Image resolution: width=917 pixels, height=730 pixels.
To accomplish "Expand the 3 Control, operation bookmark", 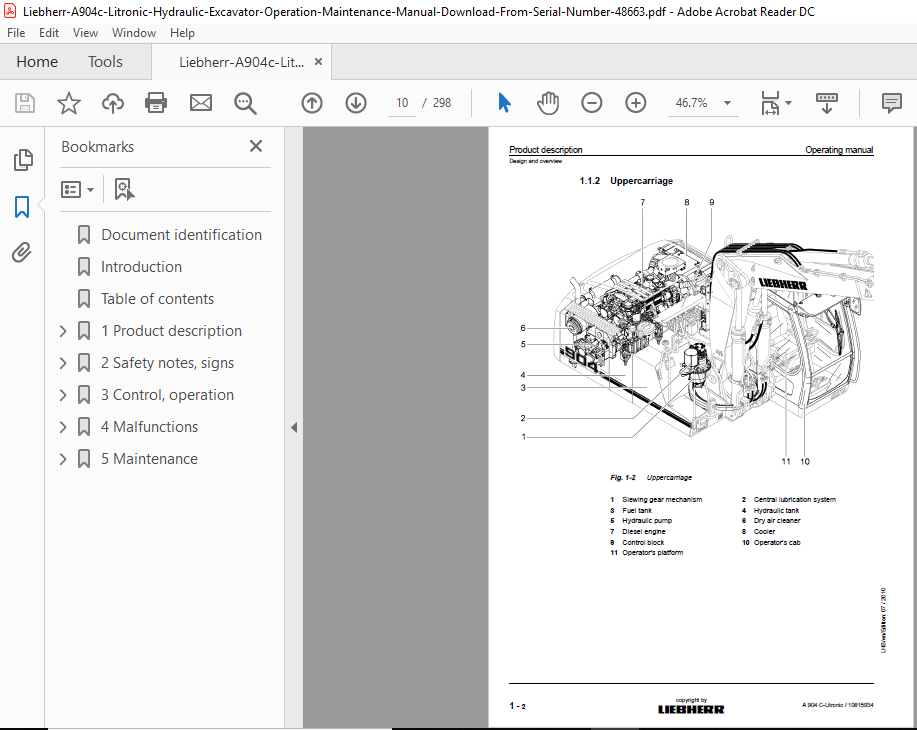I will (x=63, y=395).
